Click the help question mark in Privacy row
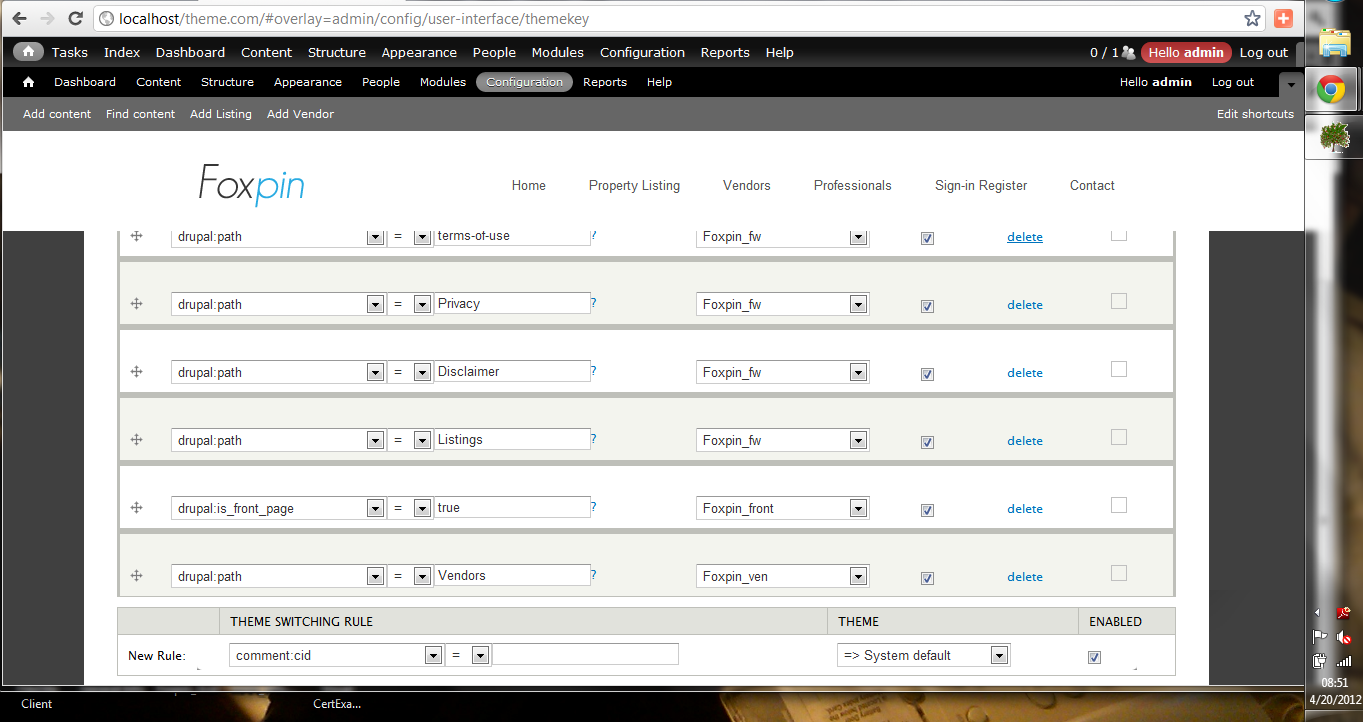Viewport: 1363px width, 722px height. click(593, 302)
